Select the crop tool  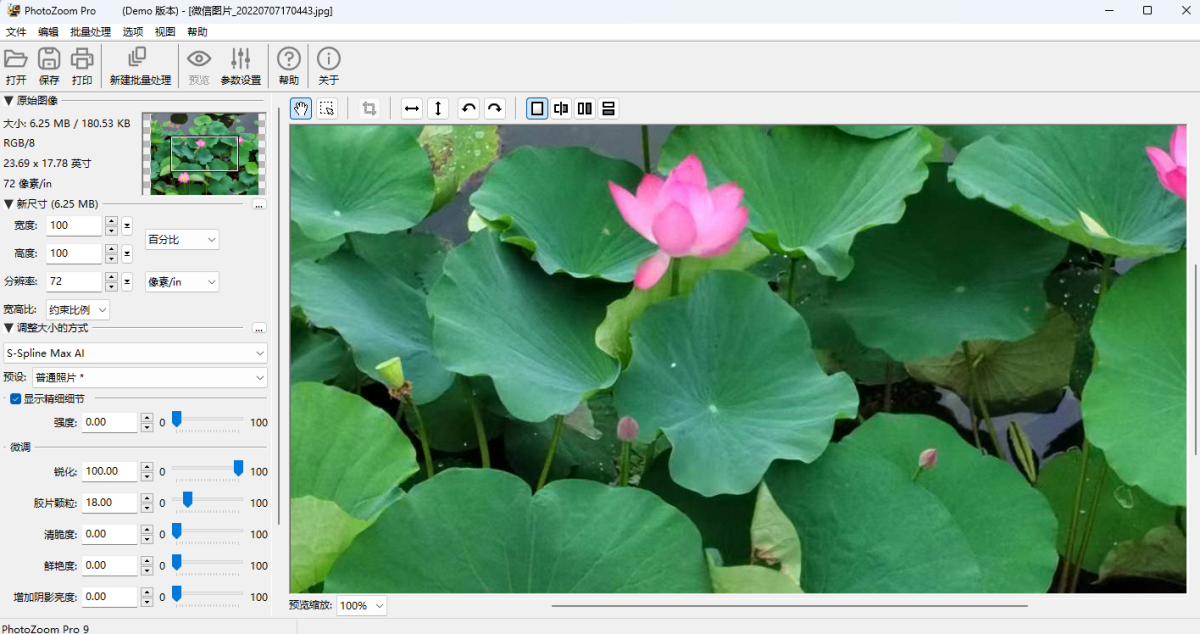point(369,109)
